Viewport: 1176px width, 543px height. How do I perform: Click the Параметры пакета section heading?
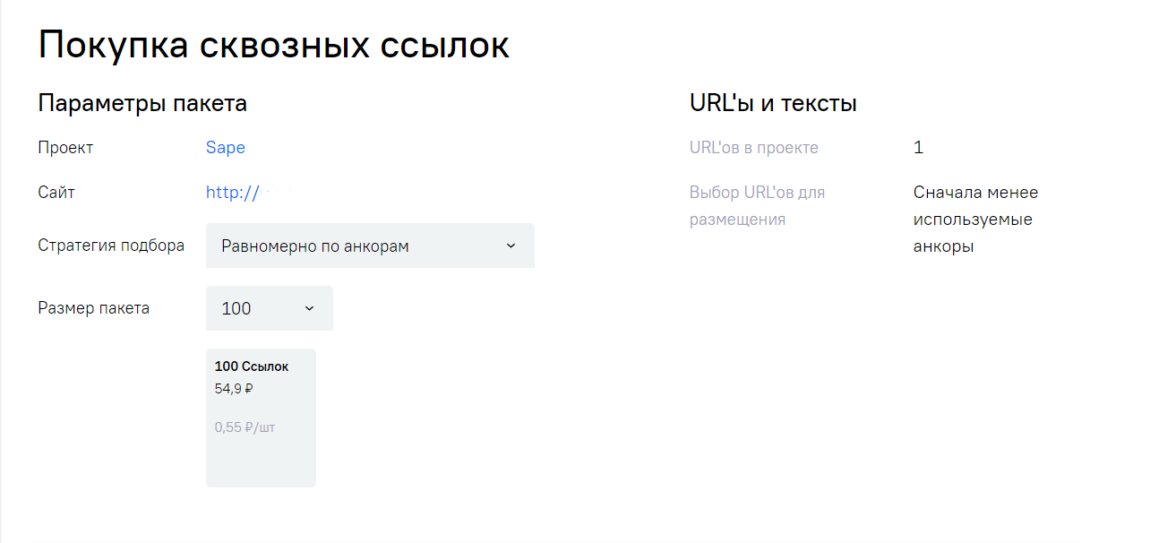(142, 103)
